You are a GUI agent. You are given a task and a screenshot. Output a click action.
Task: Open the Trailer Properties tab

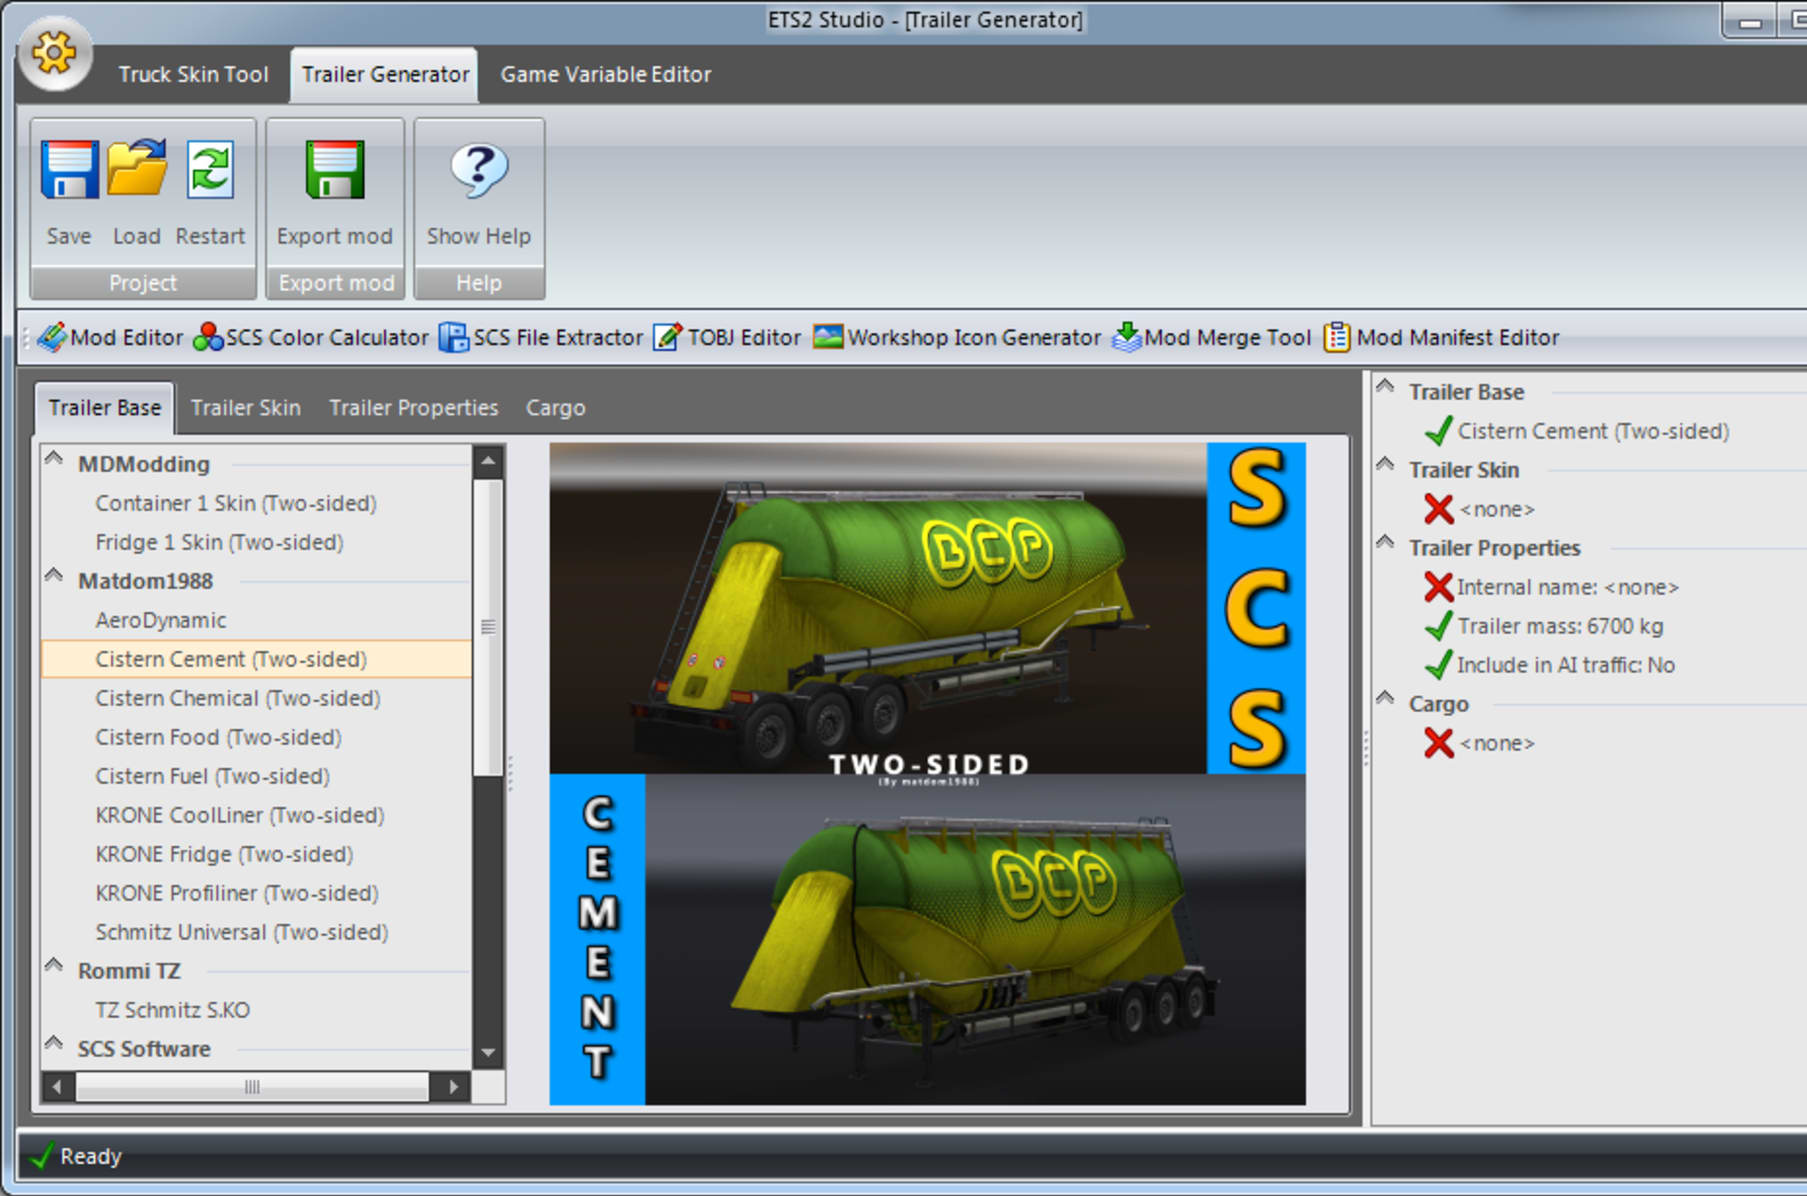tap(413, 408)
